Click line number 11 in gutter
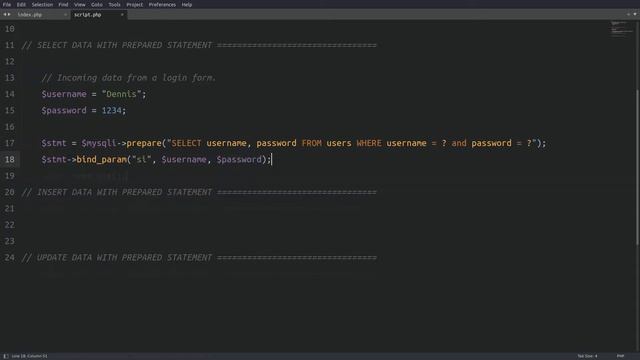 coord(9,45)
